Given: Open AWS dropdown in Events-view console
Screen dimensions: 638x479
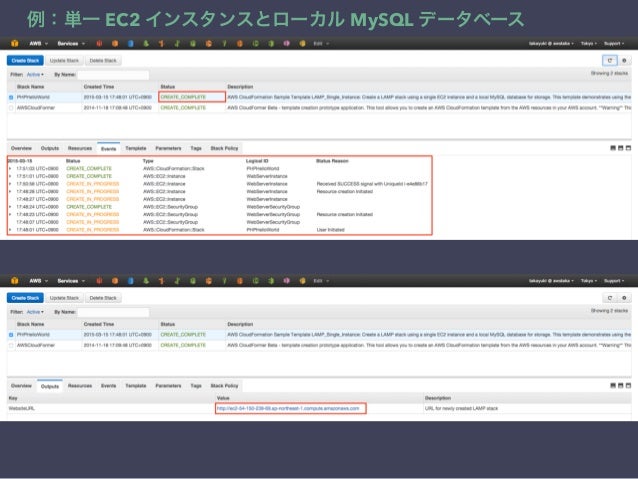Looking at the screenshot, I should 38,44.
